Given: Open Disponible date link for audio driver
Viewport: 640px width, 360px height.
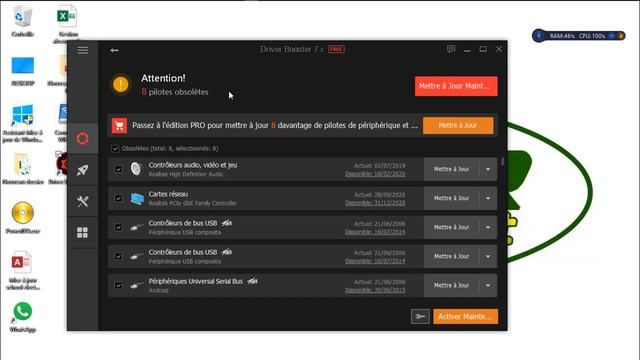Looking at the screenshot, I should (x=375, y=174).
